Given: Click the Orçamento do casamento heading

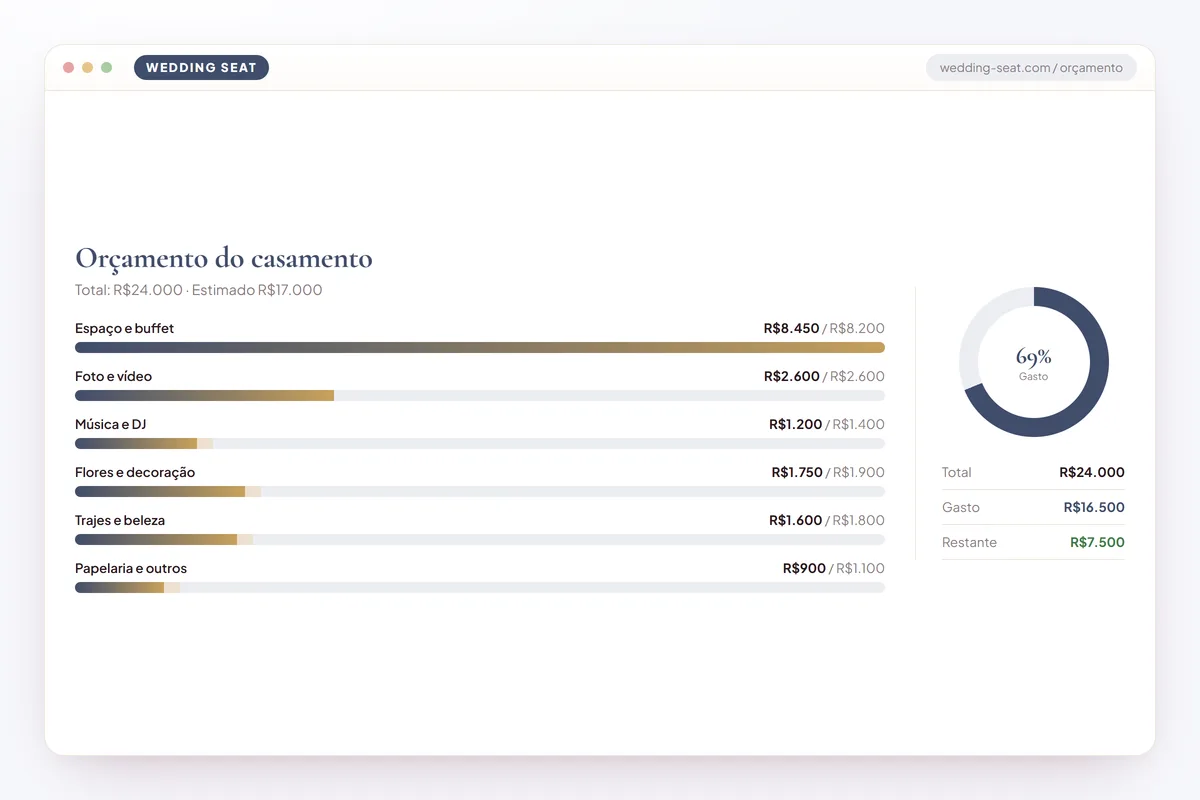Looking at the screenshot, I should [x=224, y=258].
